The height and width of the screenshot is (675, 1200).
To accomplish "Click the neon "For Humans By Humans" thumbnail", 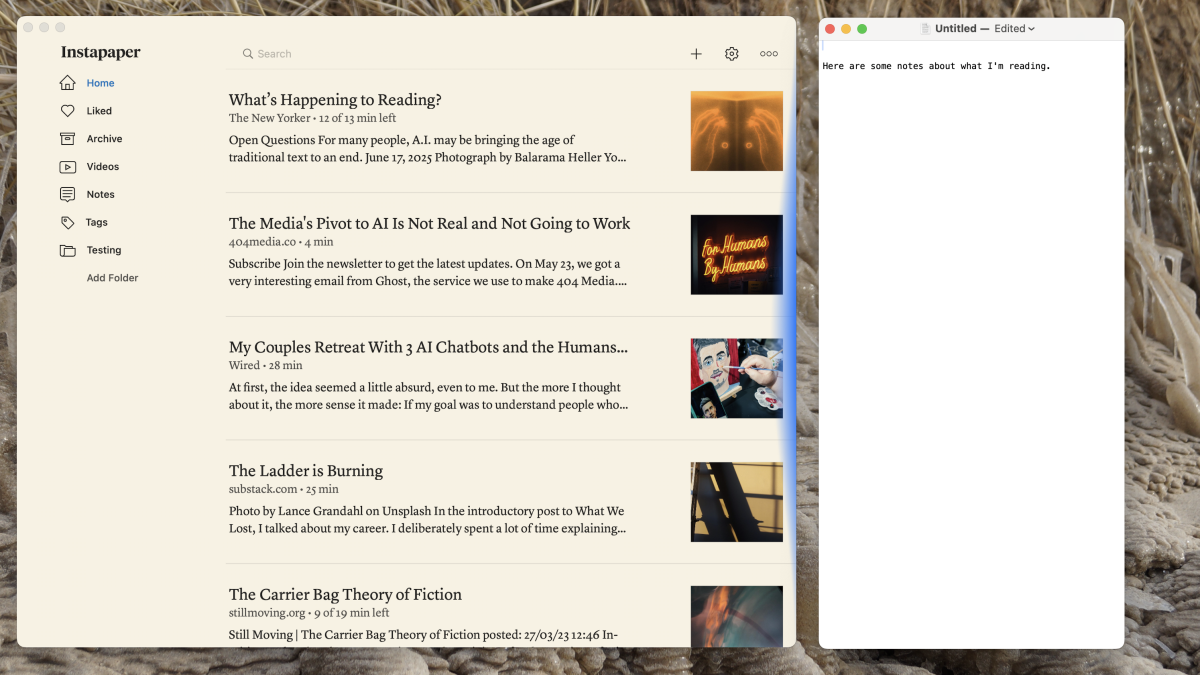I will 736,255.
